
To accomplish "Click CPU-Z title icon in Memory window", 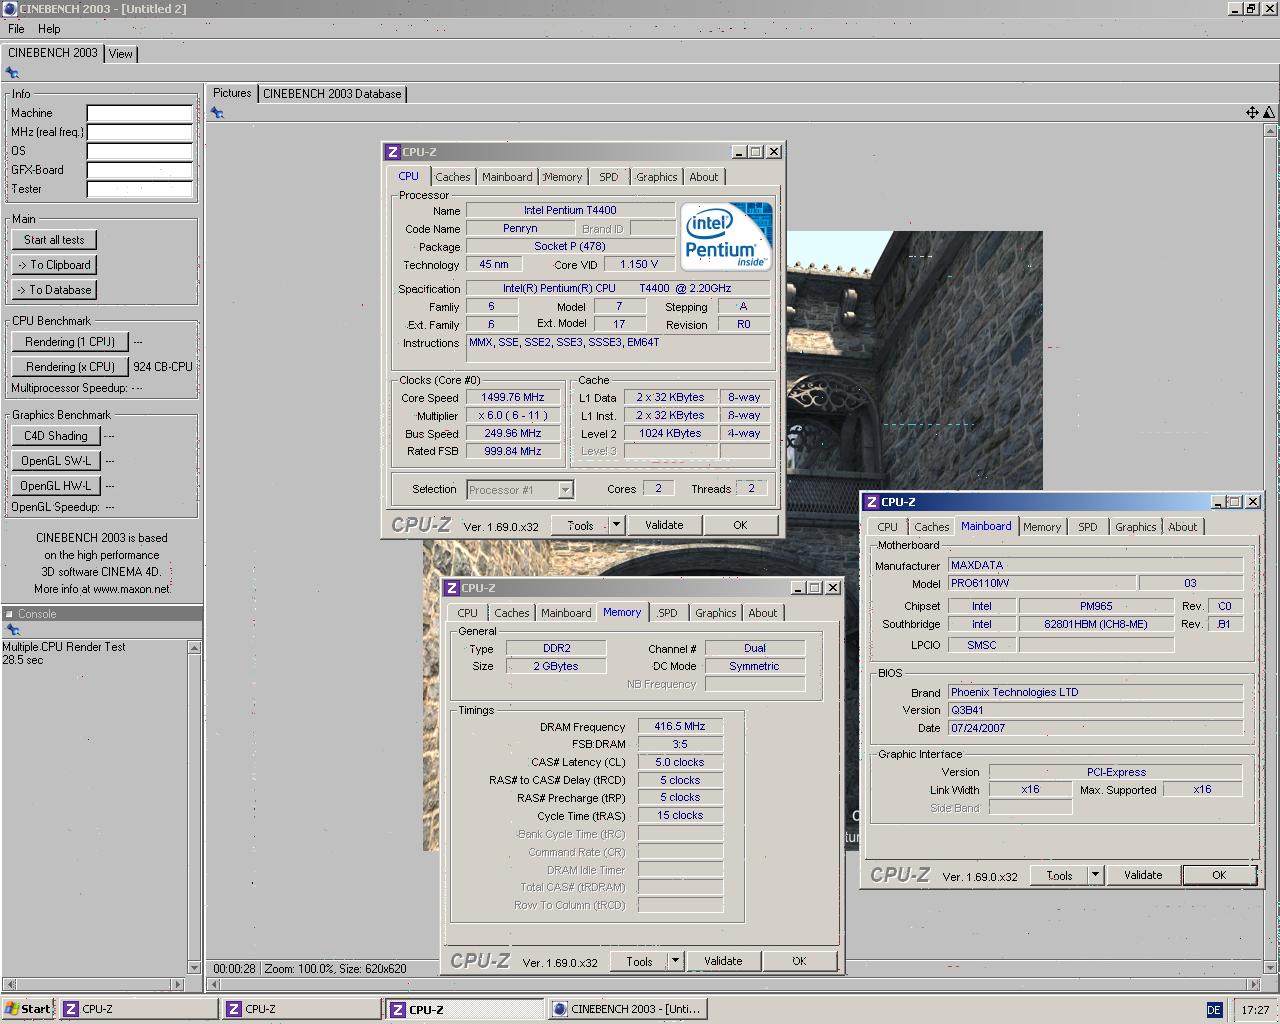I will [x=452, y=588].
